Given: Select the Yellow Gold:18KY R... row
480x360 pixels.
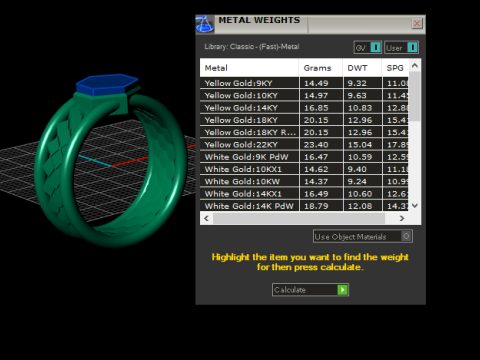Looking at the screenshot, I should pos(304,132).
